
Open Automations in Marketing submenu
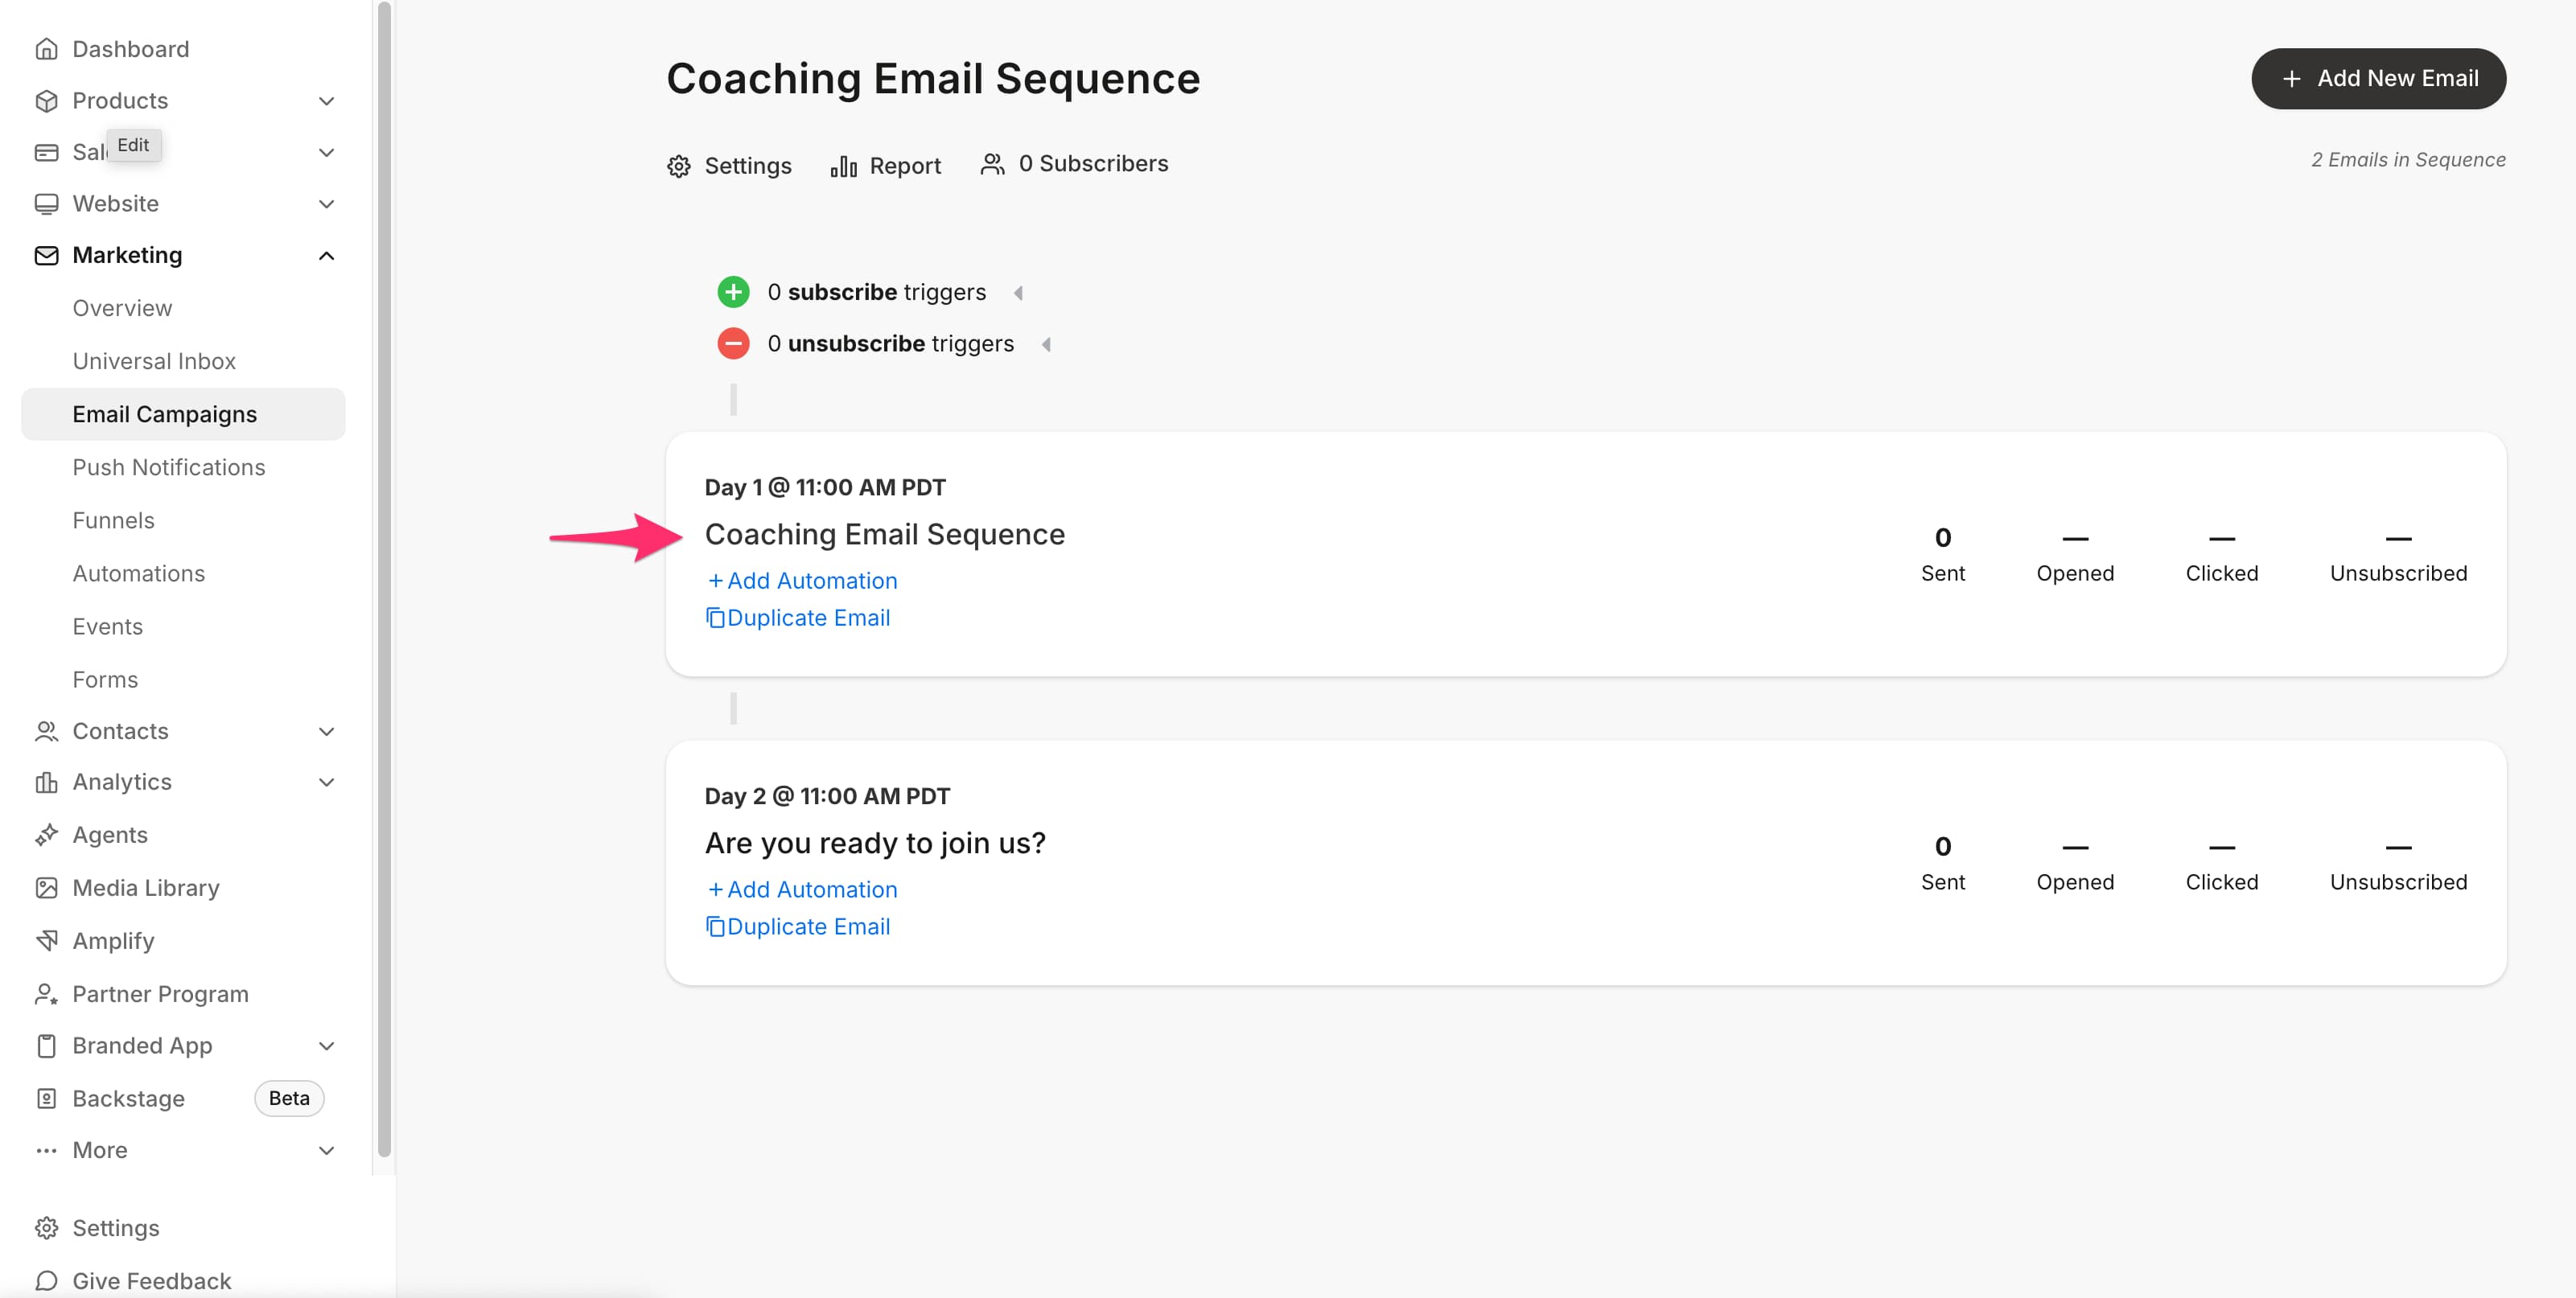(138, 574)
